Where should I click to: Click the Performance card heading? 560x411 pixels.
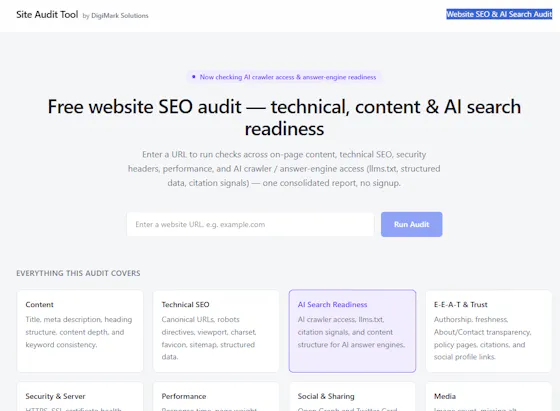tap(184, 396)
